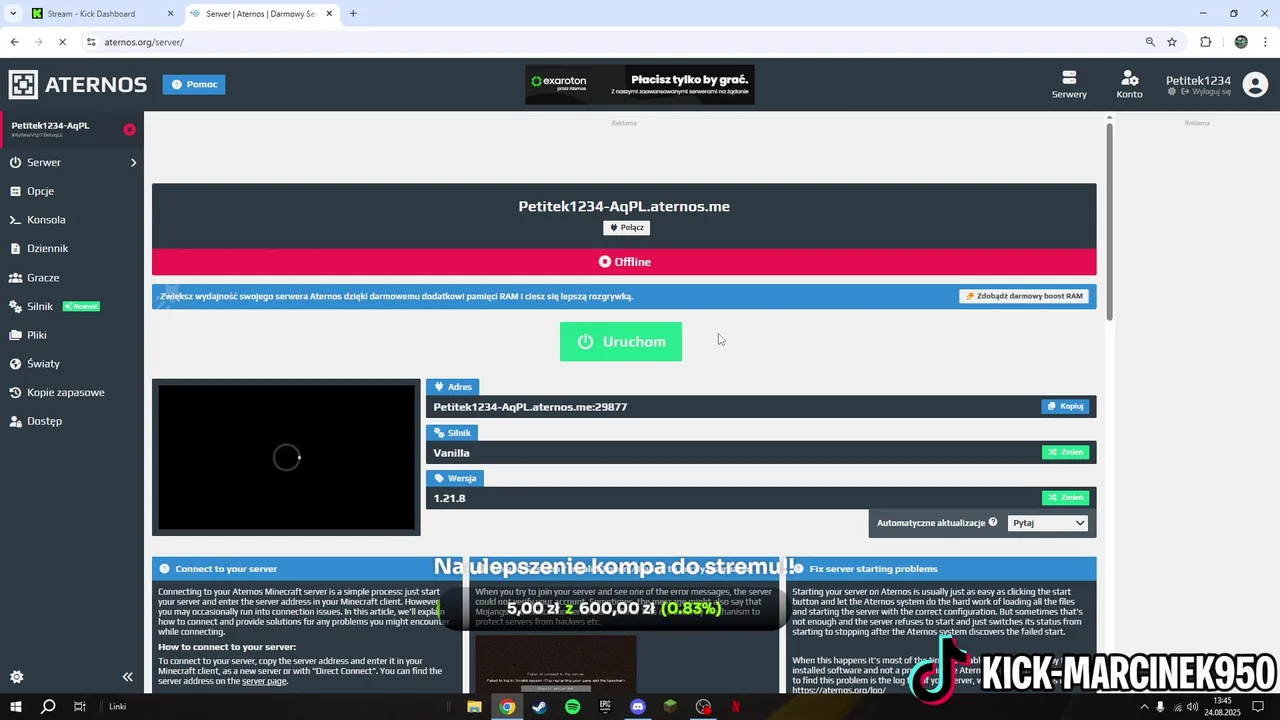The image size is (1280, 720).
Task: Open the blue Pomoc button
Action: (194, 84)
